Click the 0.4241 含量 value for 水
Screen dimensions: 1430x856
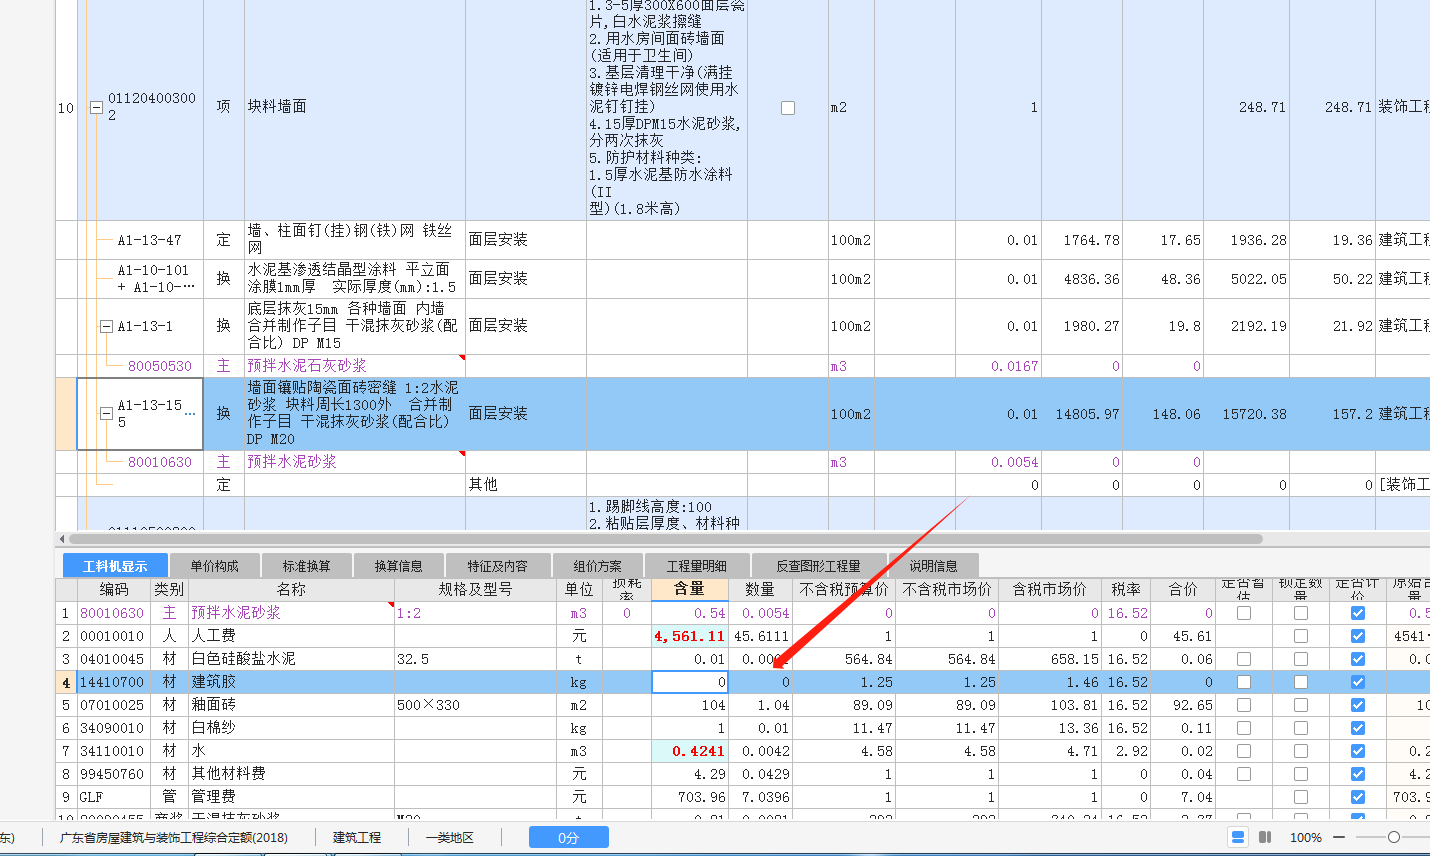tap(689, 751)
